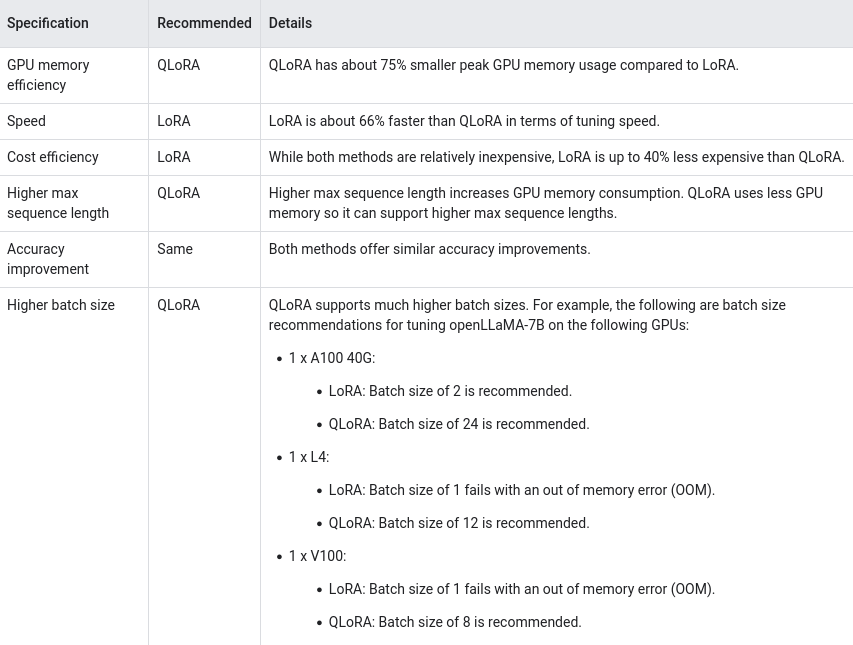The image size is (853, 645).
Task: Select the Higher max sequence length cell
Action: coord(58,203)
